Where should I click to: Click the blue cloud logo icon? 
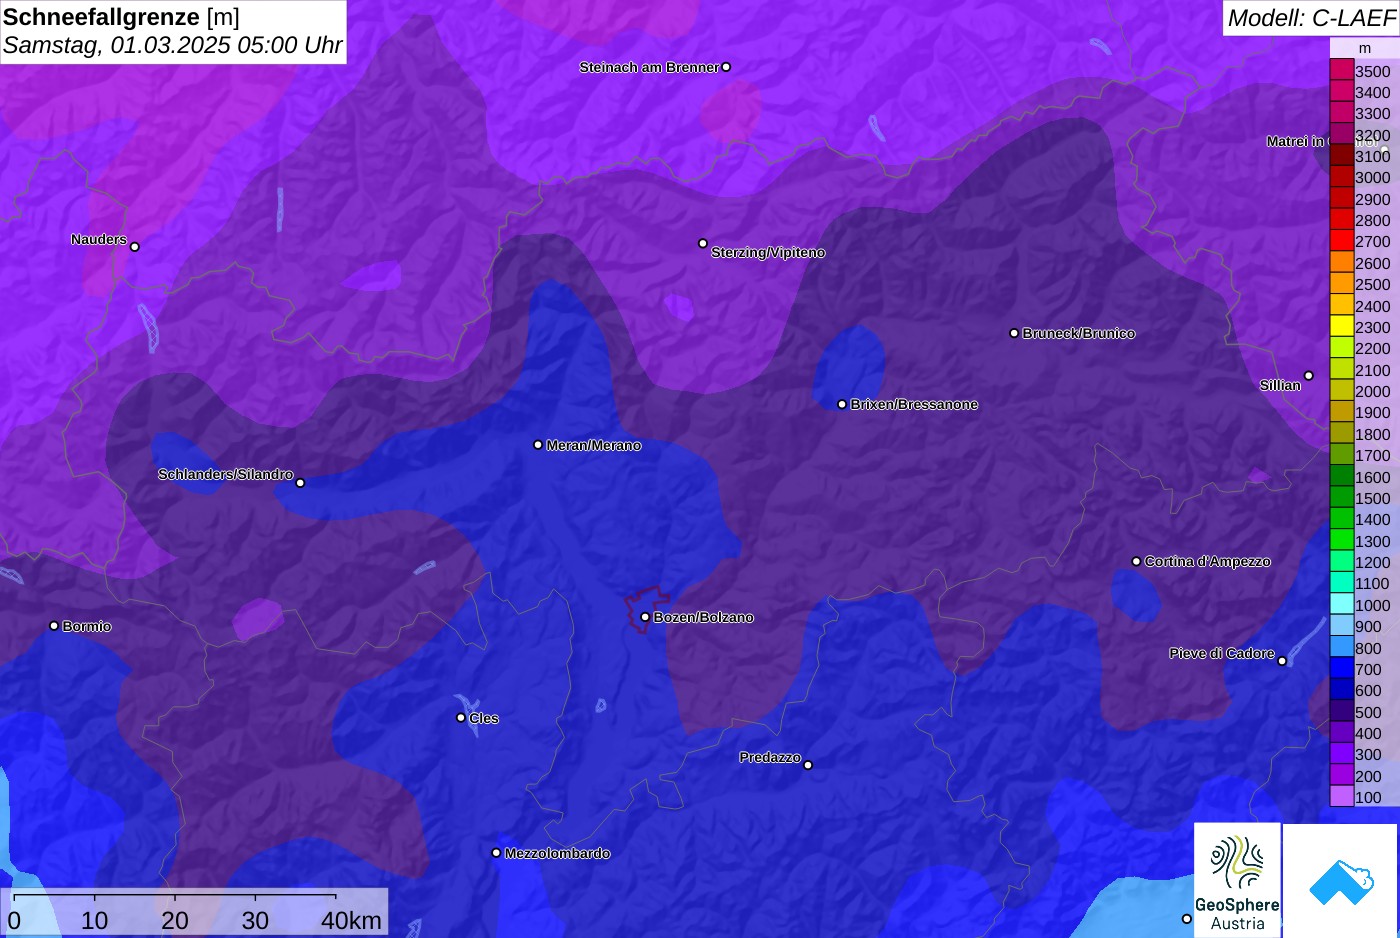click(x=1340, y=881)
